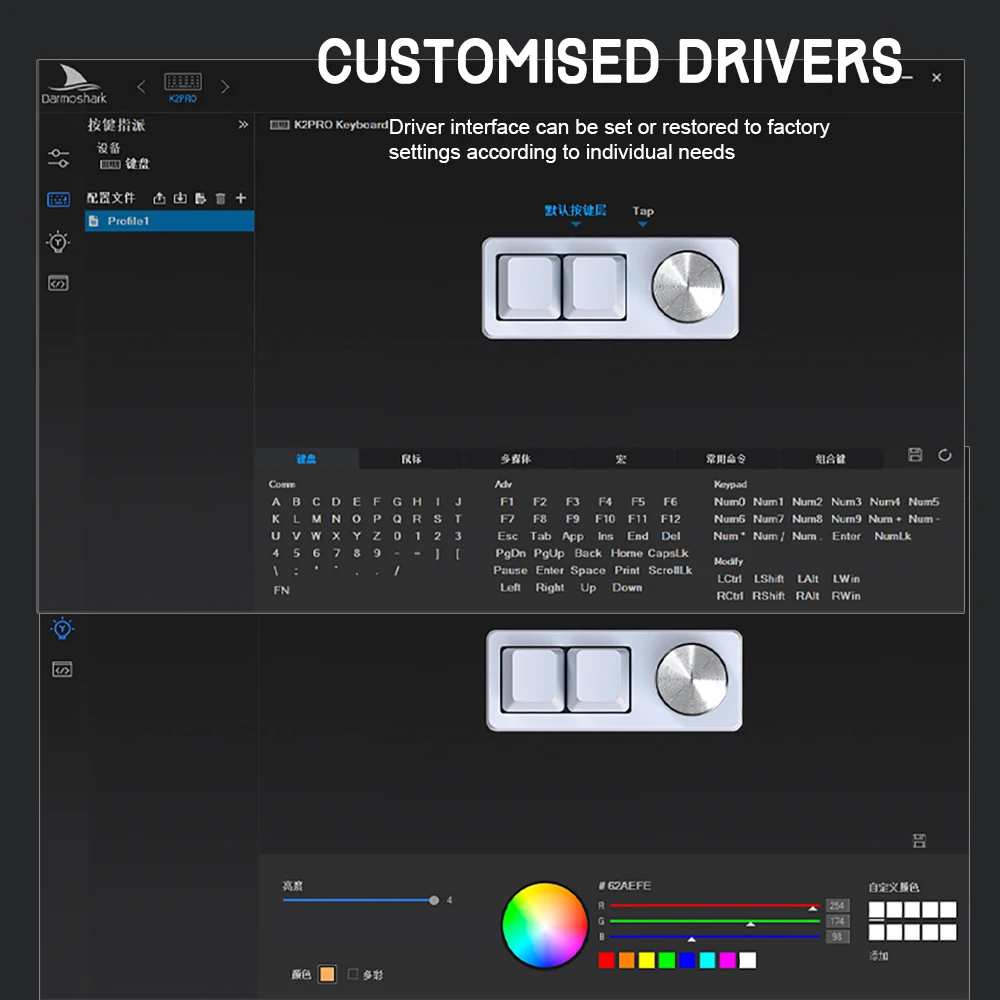Image resolution: width=1000 pixels, height=1000 pixels.
Task: Select the lighting bulb icon in upper sidebar
Action: [58, 242]
